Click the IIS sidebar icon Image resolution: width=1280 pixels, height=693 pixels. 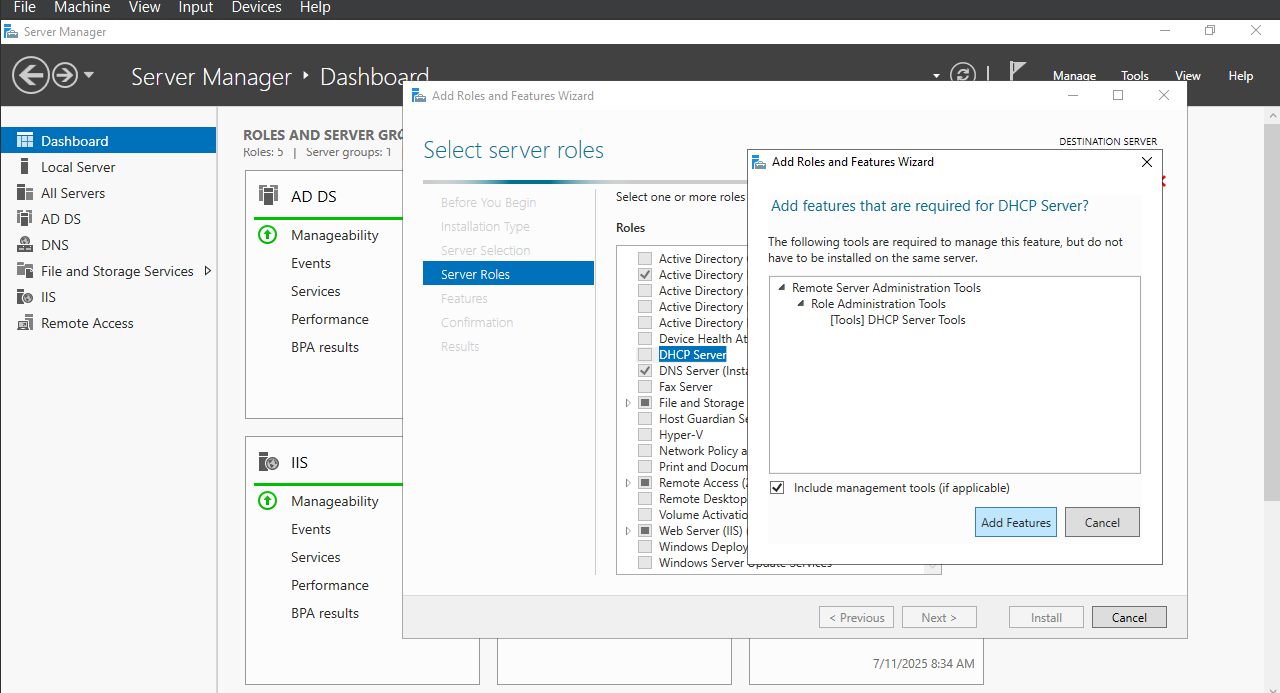[24, 297]
